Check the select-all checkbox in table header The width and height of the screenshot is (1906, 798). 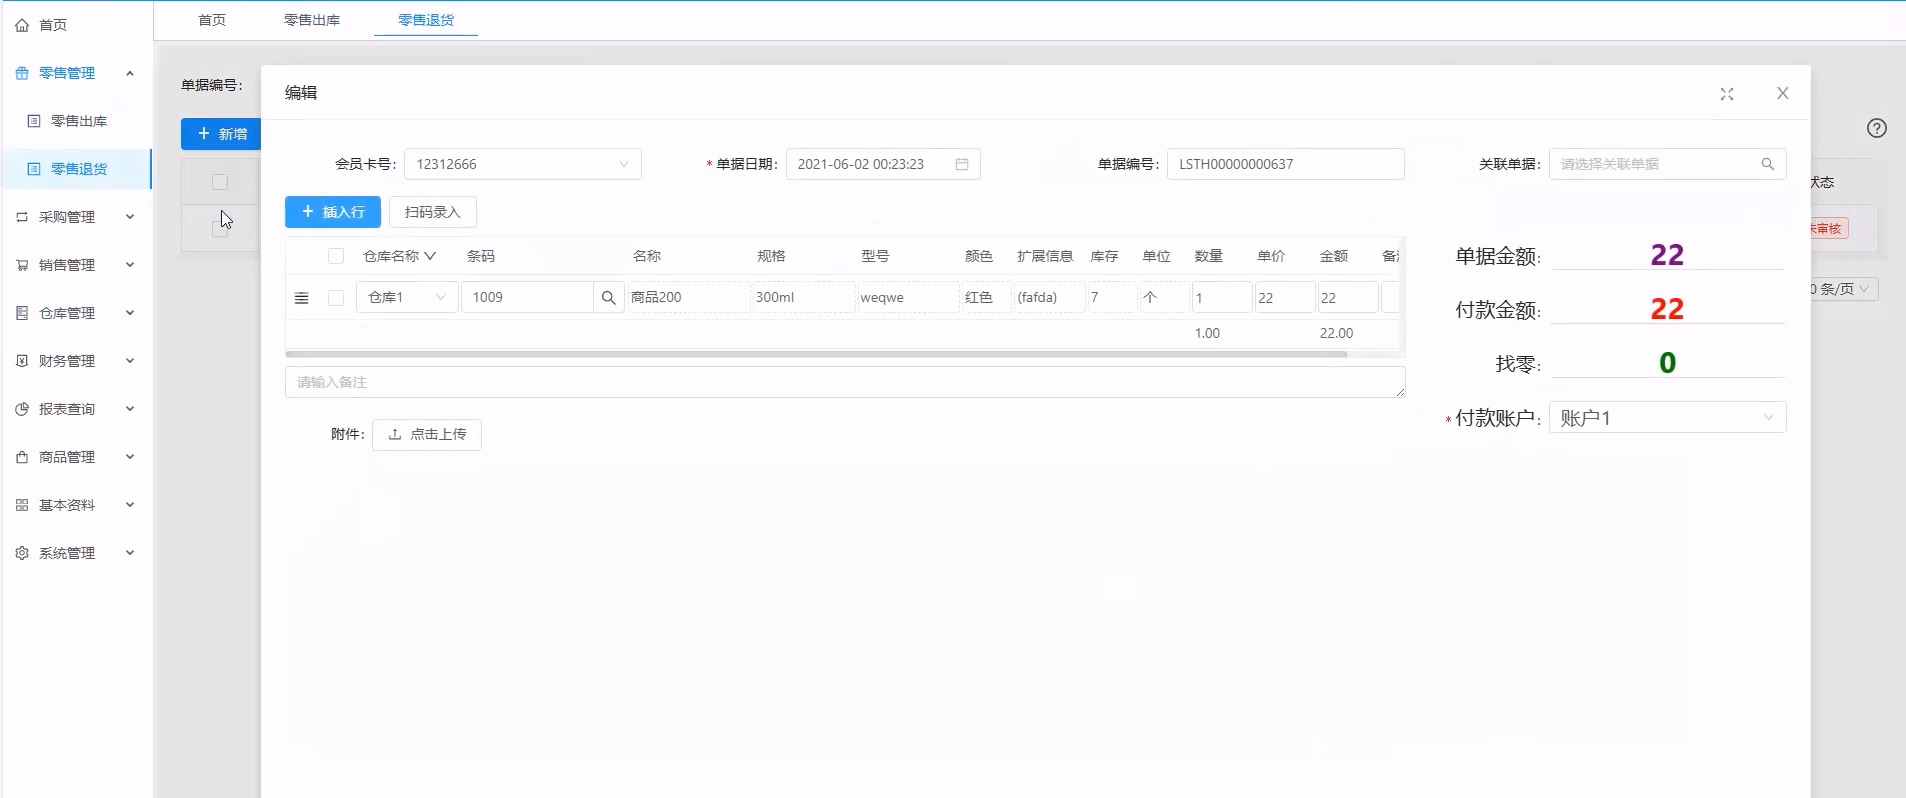tap(336, 256)
